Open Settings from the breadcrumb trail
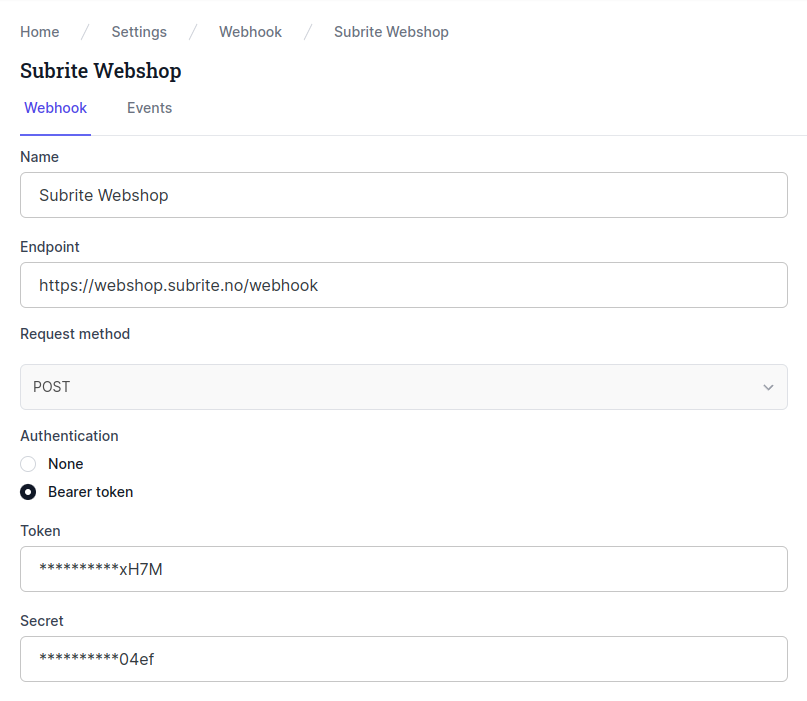Screen dimensions: 807x701 [x=139, y=31]
